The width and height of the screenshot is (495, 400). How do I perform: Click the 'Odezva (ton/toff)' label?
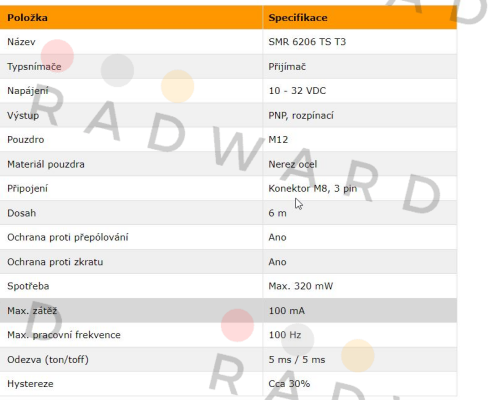[x=48, y=360]
